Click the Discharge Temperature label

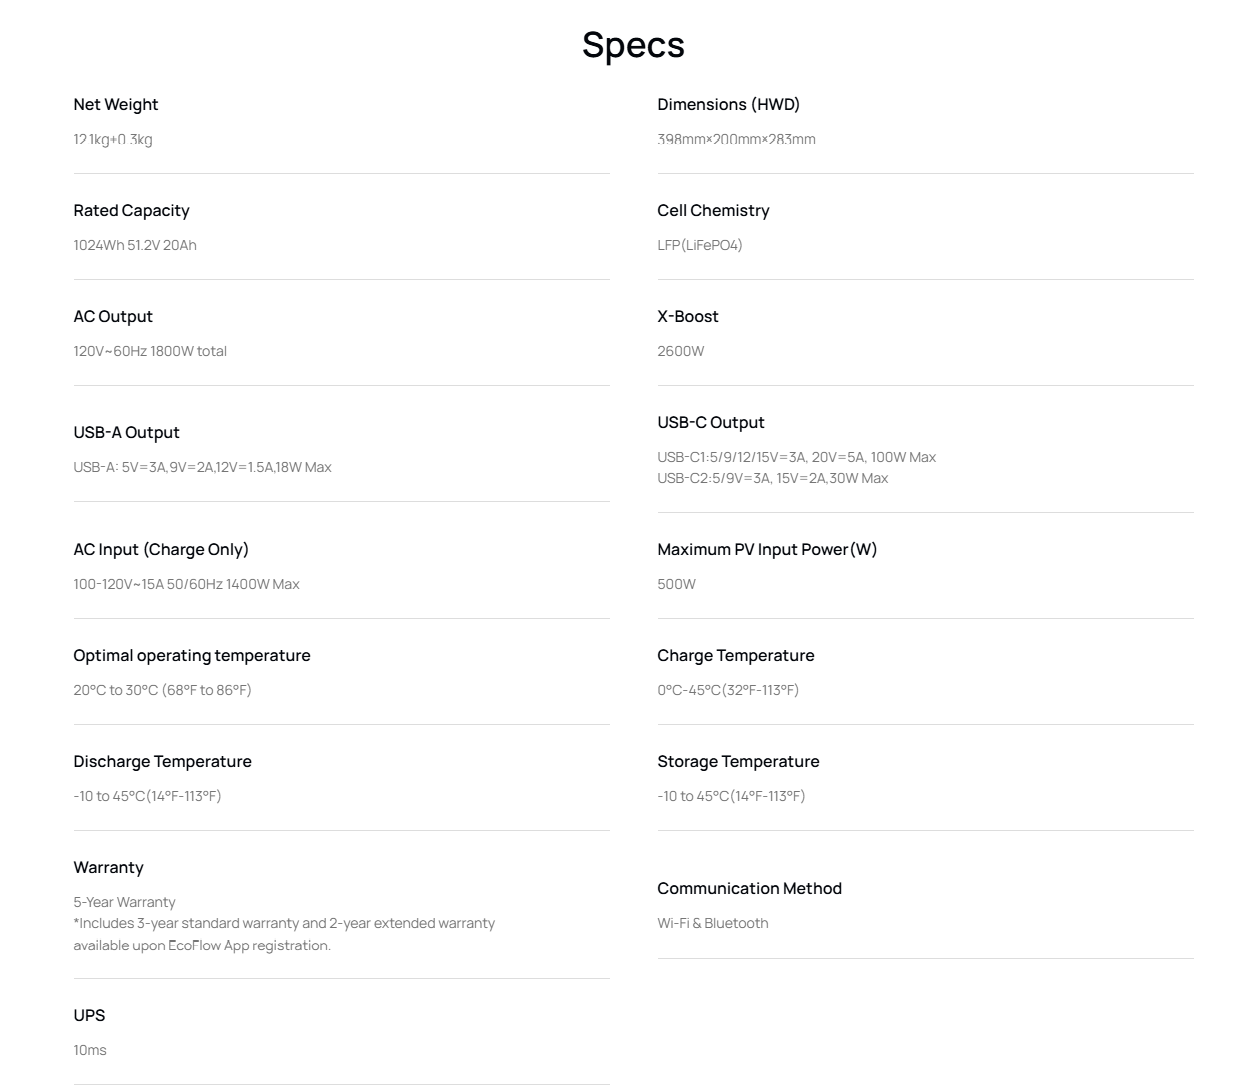click(x=162, y=762)
